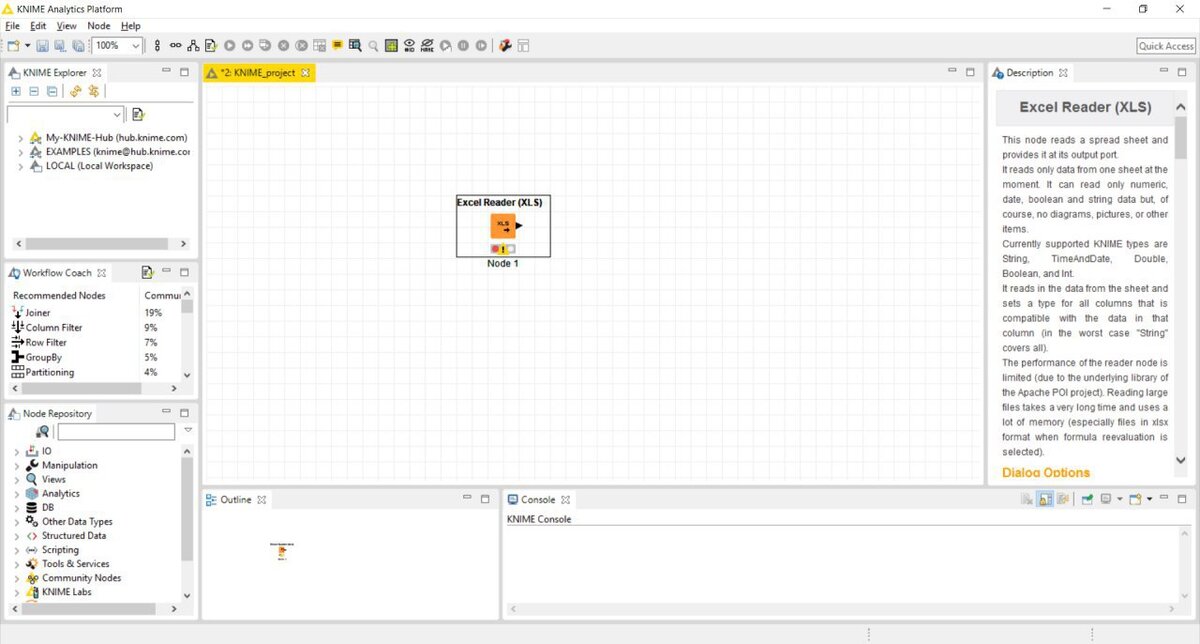Open the File menu
The image size is (1200, 644).
(x=12, y=25)
